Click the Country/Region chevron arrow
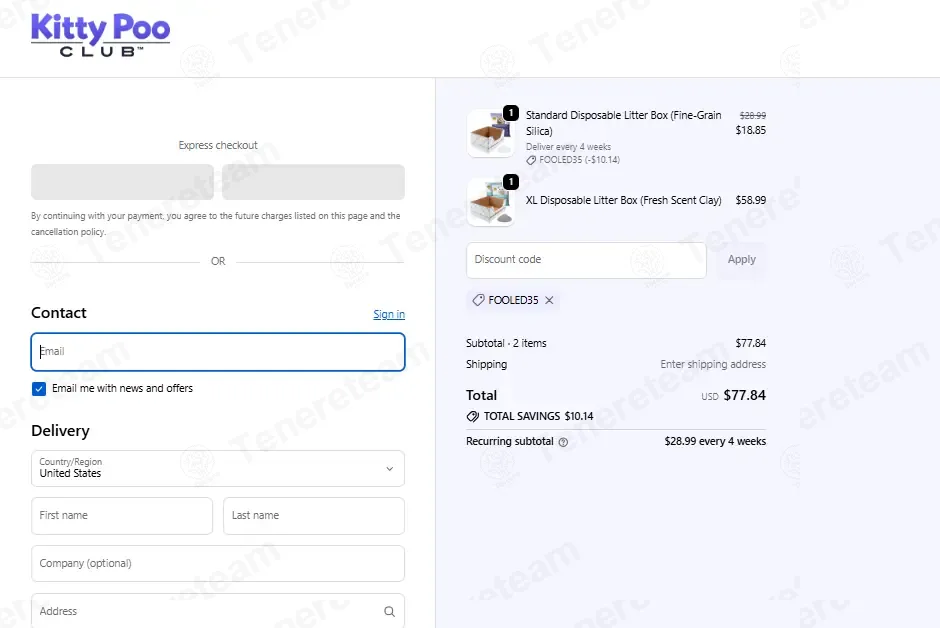This screenshot has height=628, width=940. (x=390, y=469)
